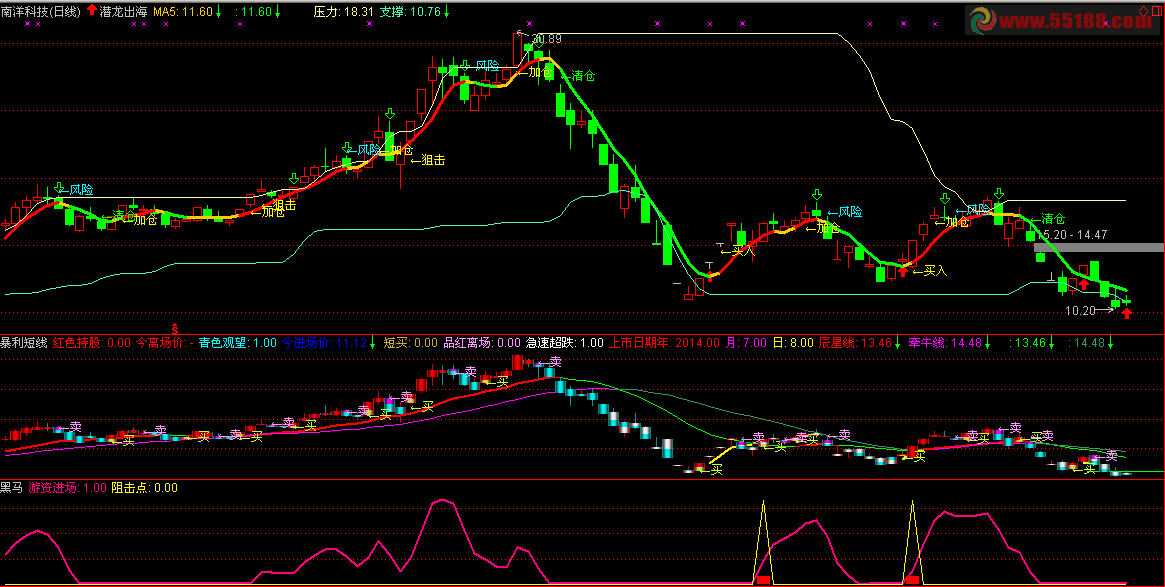
Task: Click right yellow spike's red block in 黑马 panel
Action: [x=912, y=579]
